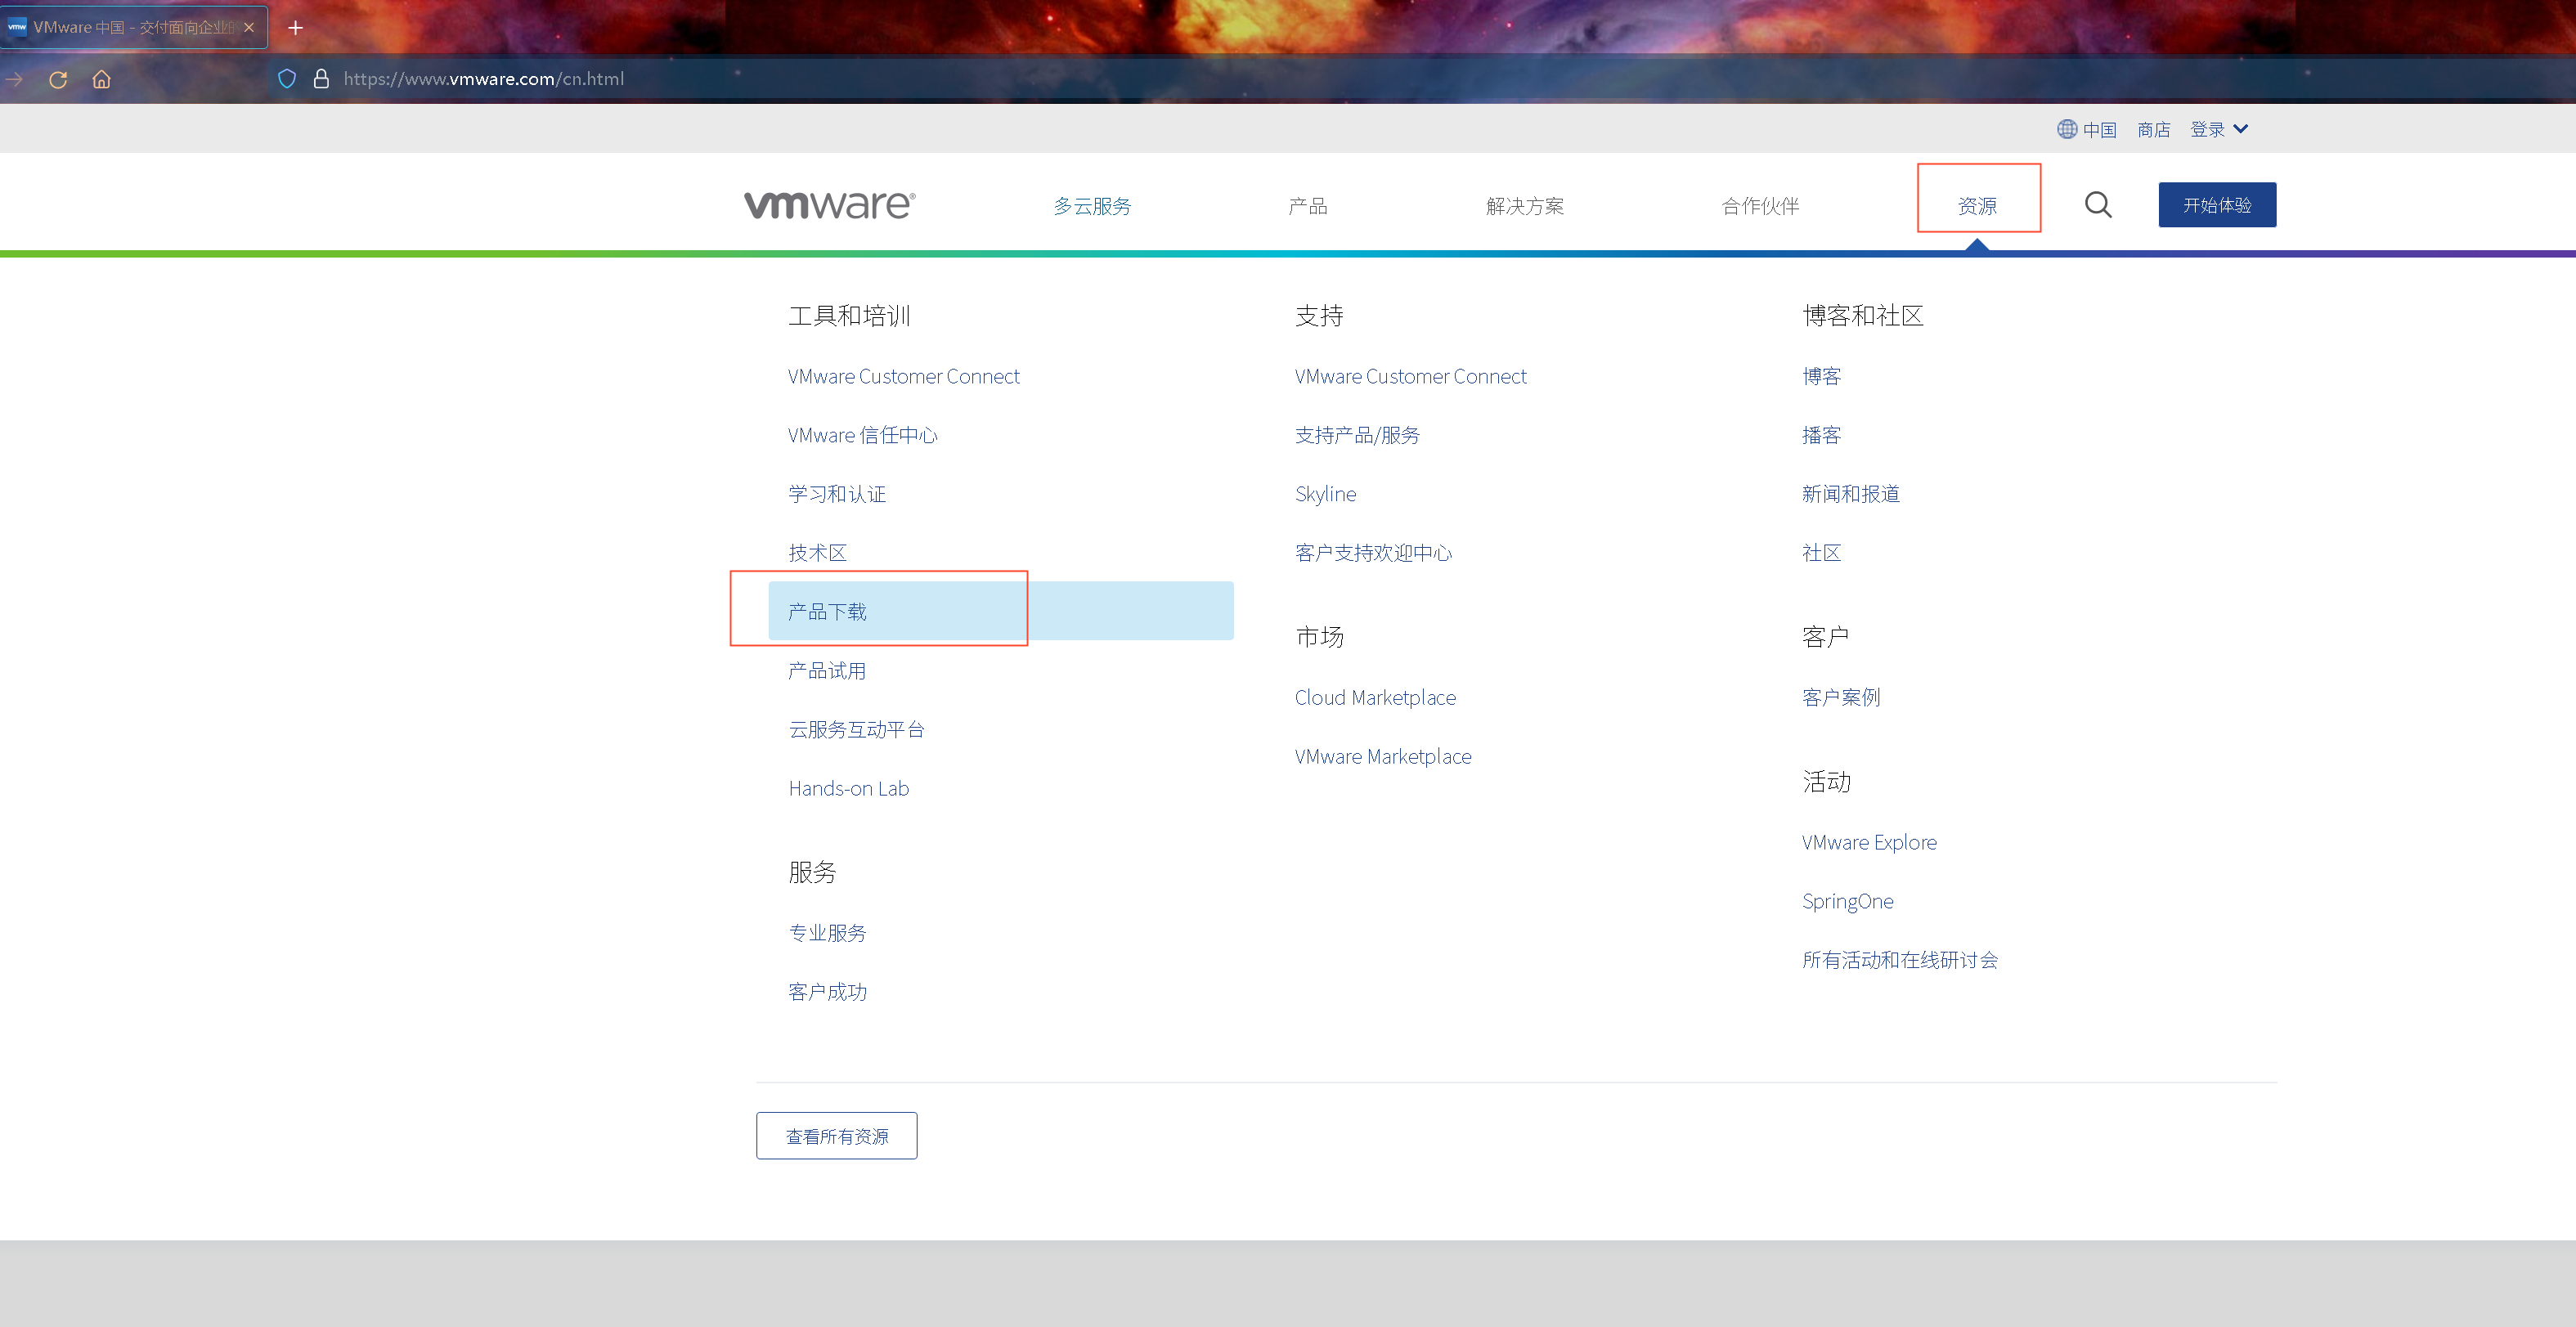Close the VMware 中国 tab
2576x1327 pixels.
pyautogui.click(x=249, y=28)
